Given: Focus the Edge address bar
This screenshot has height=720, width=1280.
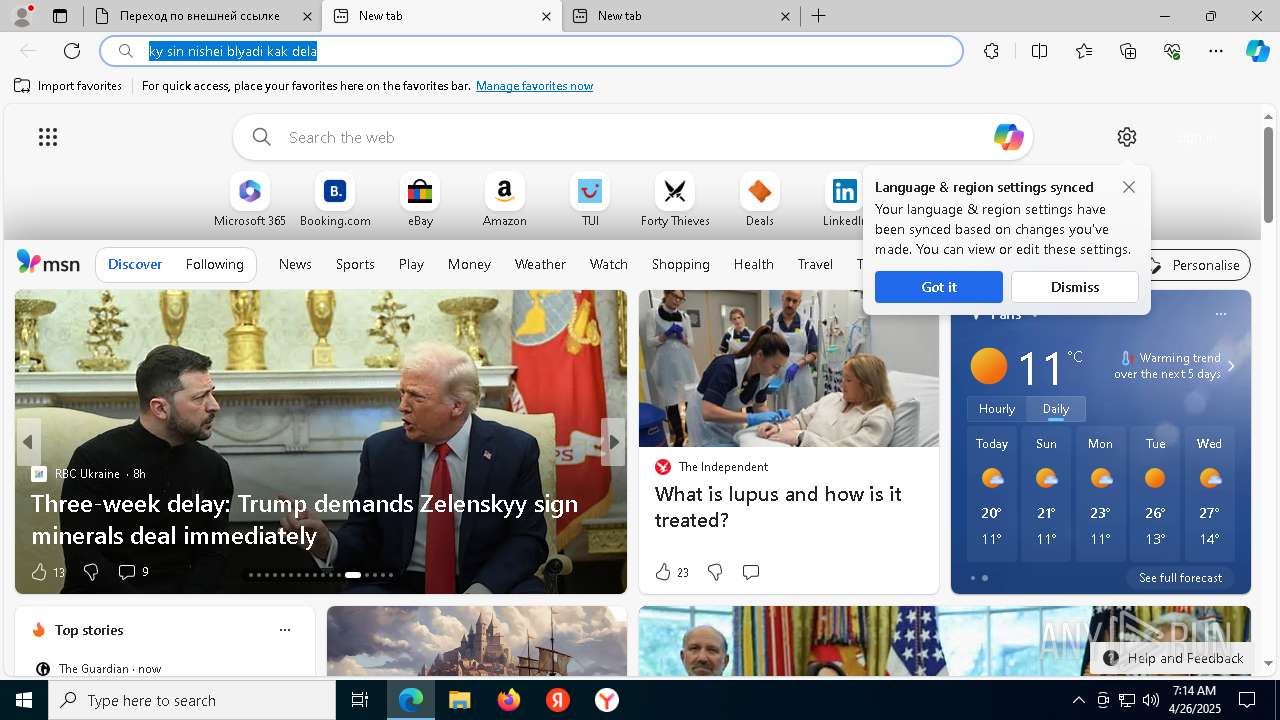Looking at the screenshot, I should [x=531, y=51].
